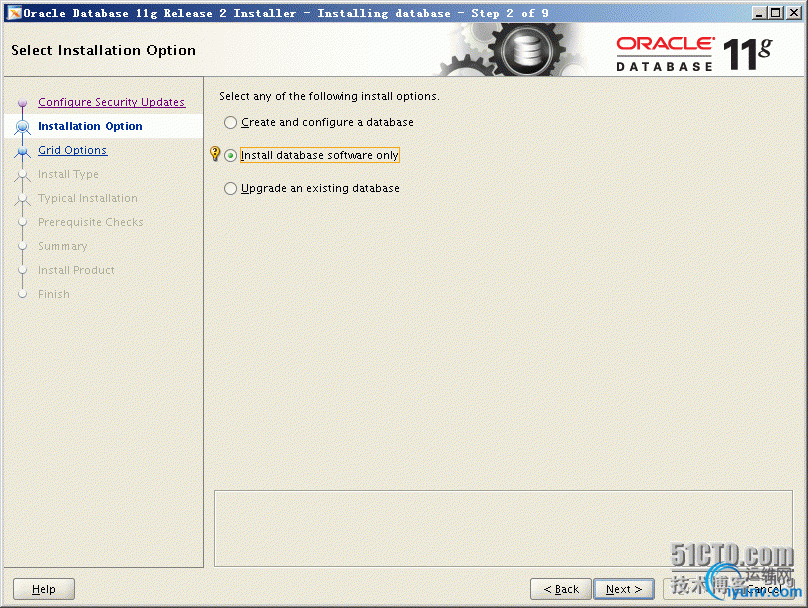Screen dimensions: 808x608
Task: Go to the Grid Options step link
Action: click(x=73, y=150)
